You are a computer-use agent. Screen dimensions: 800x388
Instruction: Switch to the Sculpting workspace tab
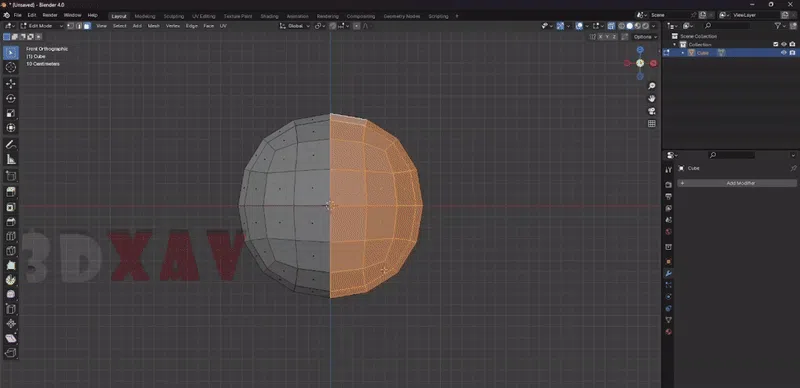point(173,16)
